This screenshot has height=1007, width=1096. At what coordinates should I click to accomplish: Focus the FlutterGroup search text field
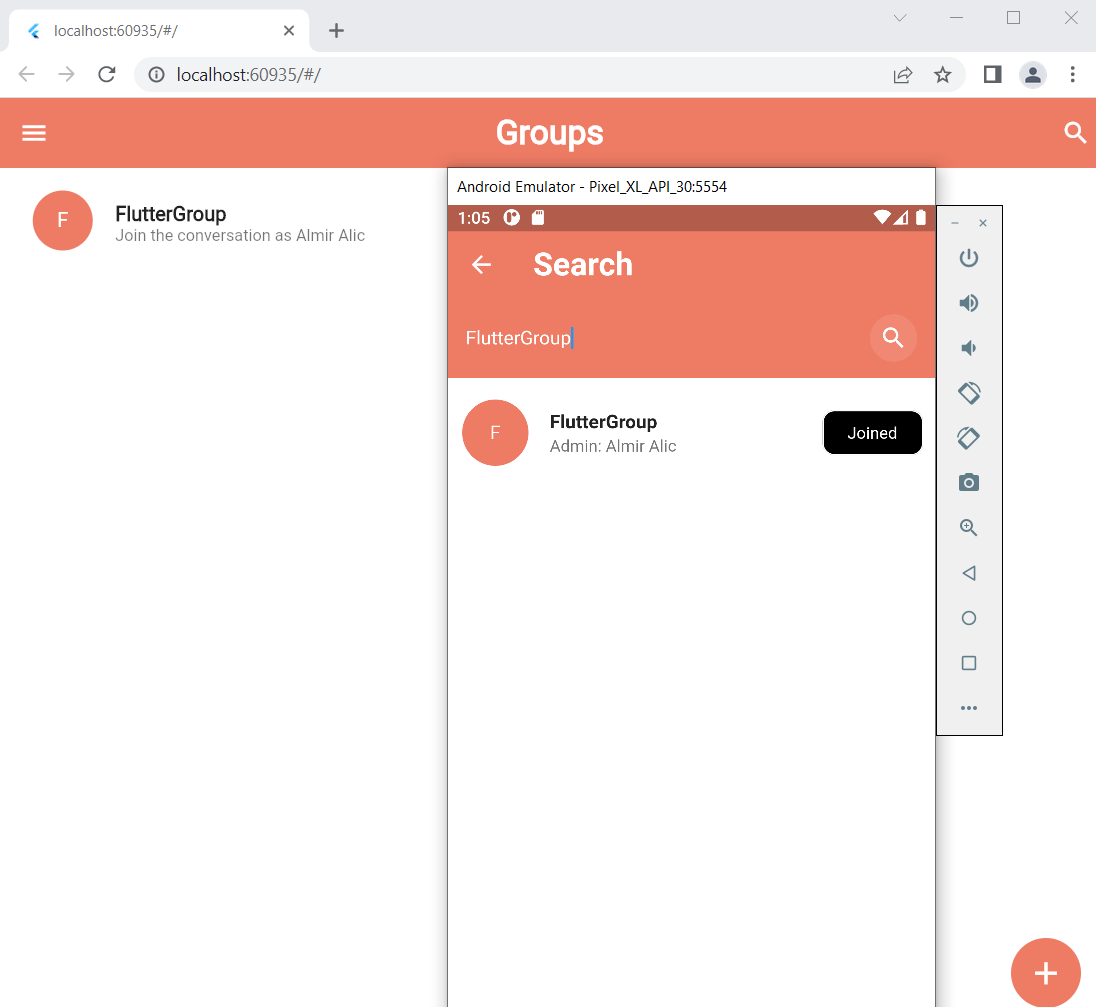pyautogui.click(x=657, y=338)
